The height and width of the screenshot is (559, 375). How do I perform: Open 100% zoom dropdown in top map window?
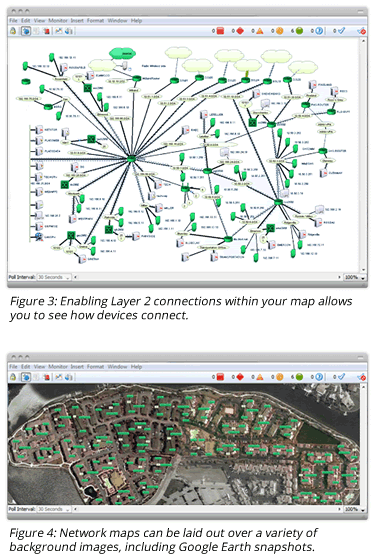[x=354, y=277]
